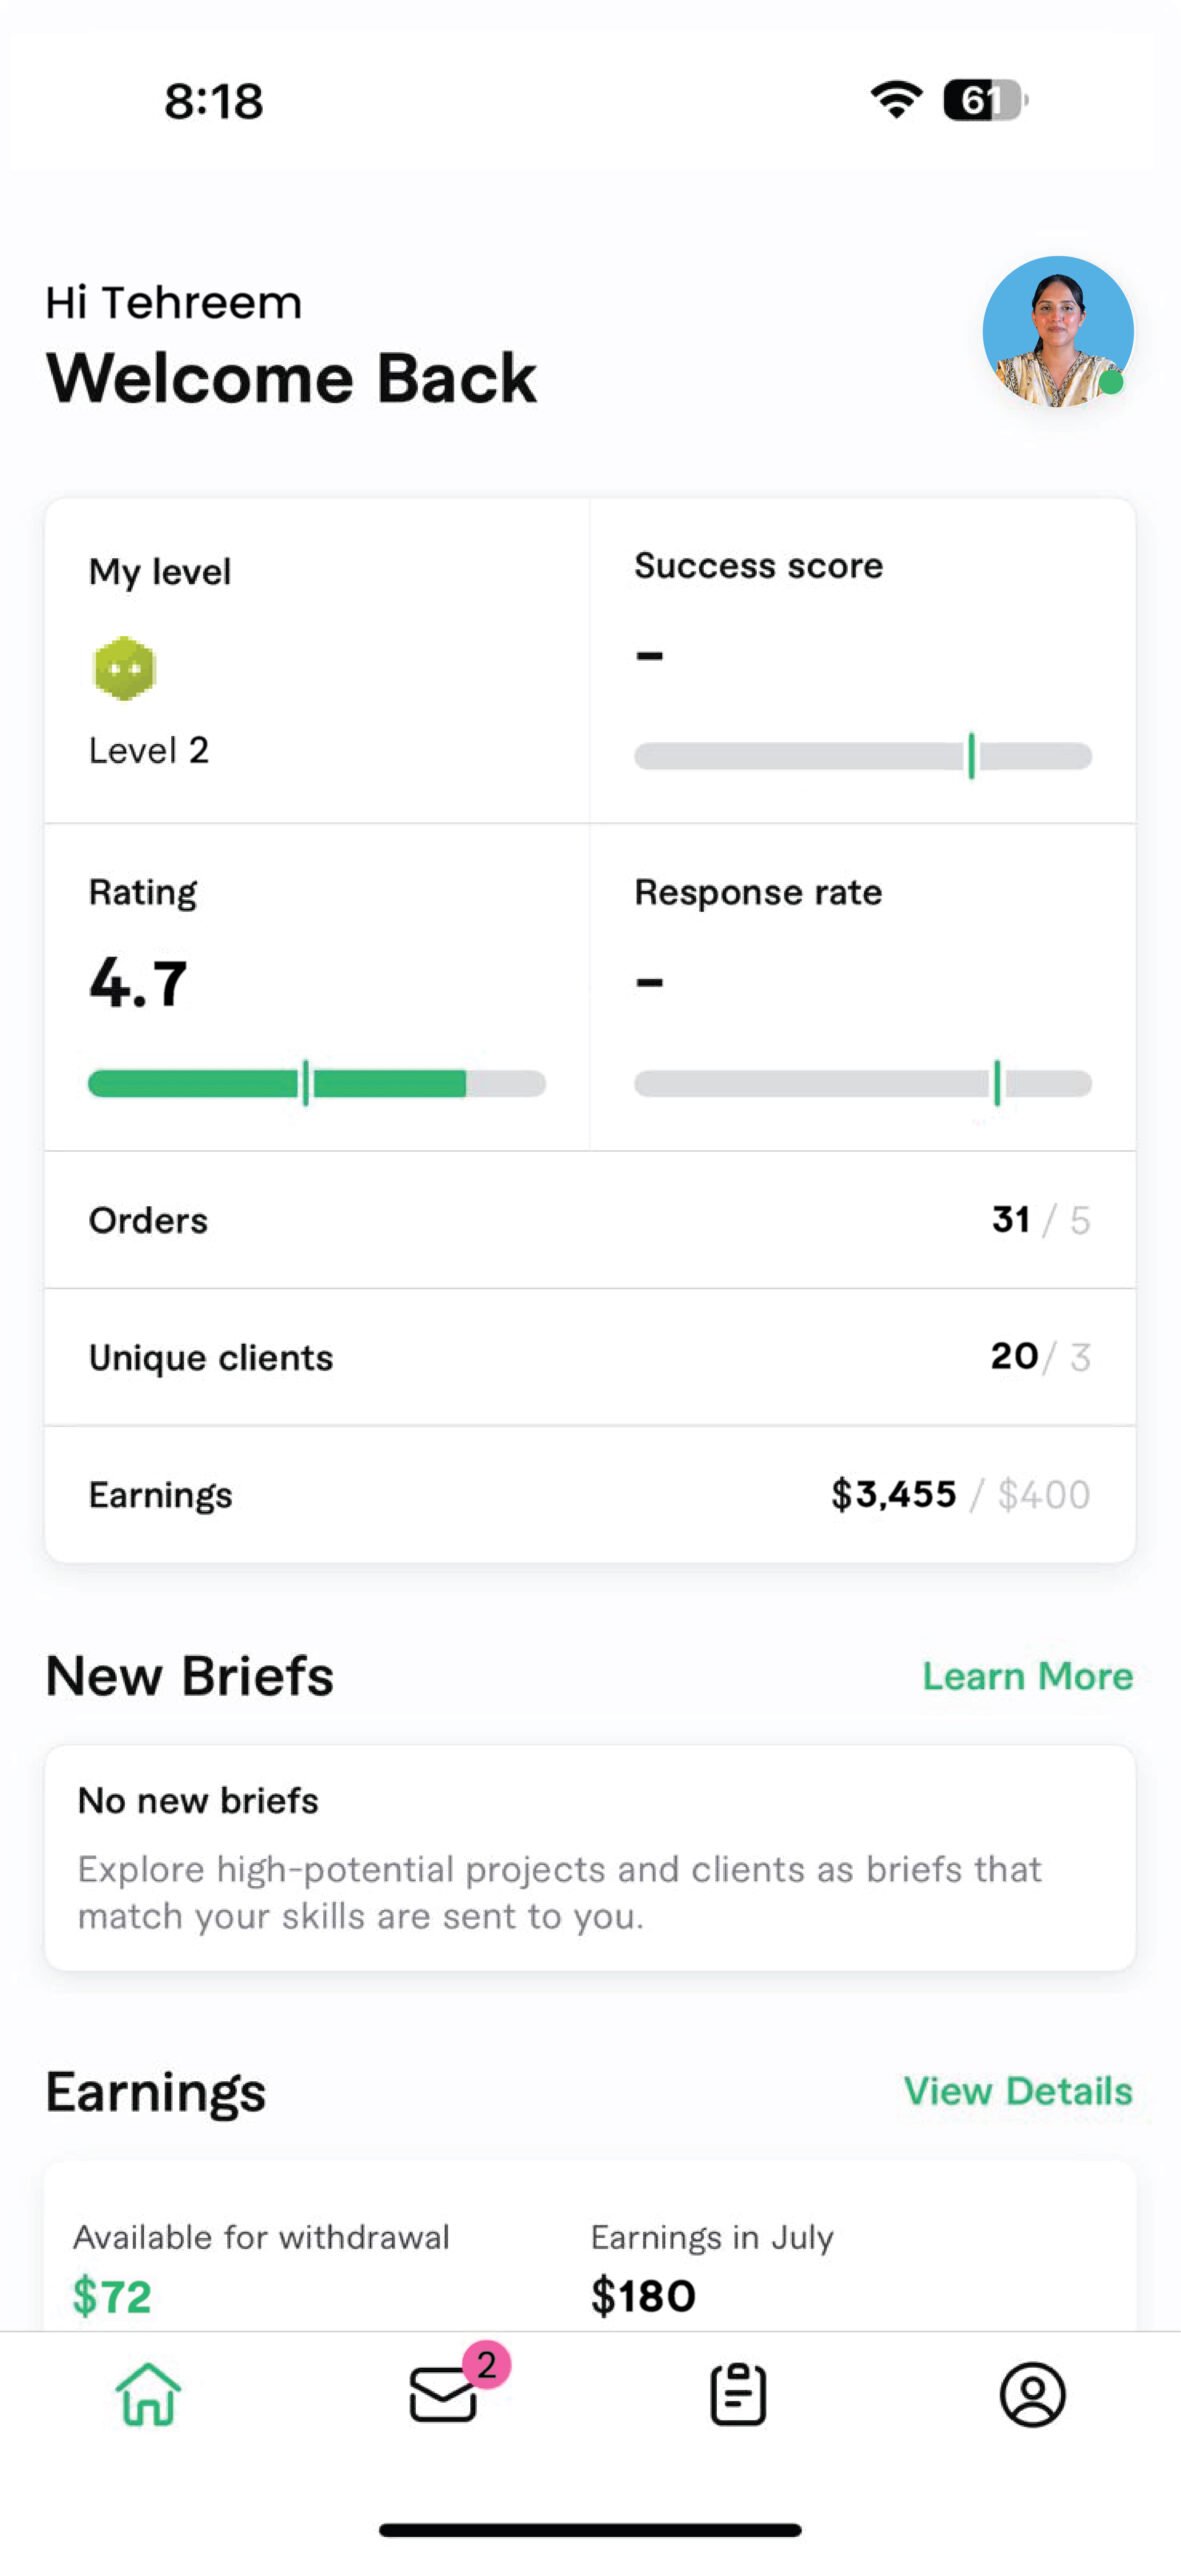Open the orders clipboard icon
The image size is (1181, 2560).
738,2395
